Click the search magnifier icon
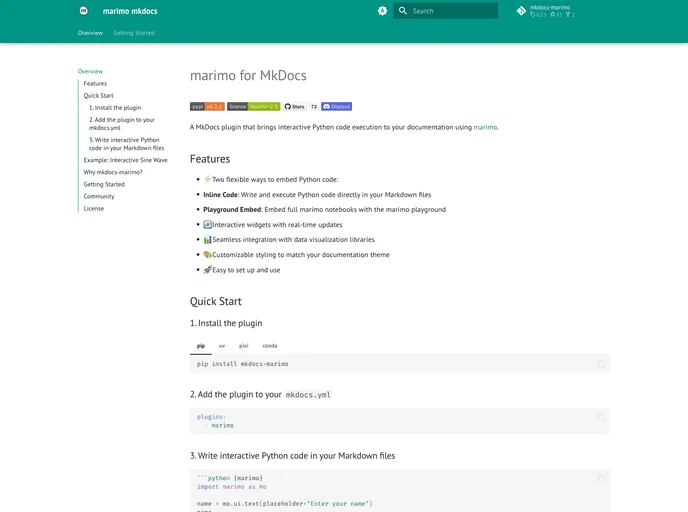This screenshot has width=688, height=512. 402,11
